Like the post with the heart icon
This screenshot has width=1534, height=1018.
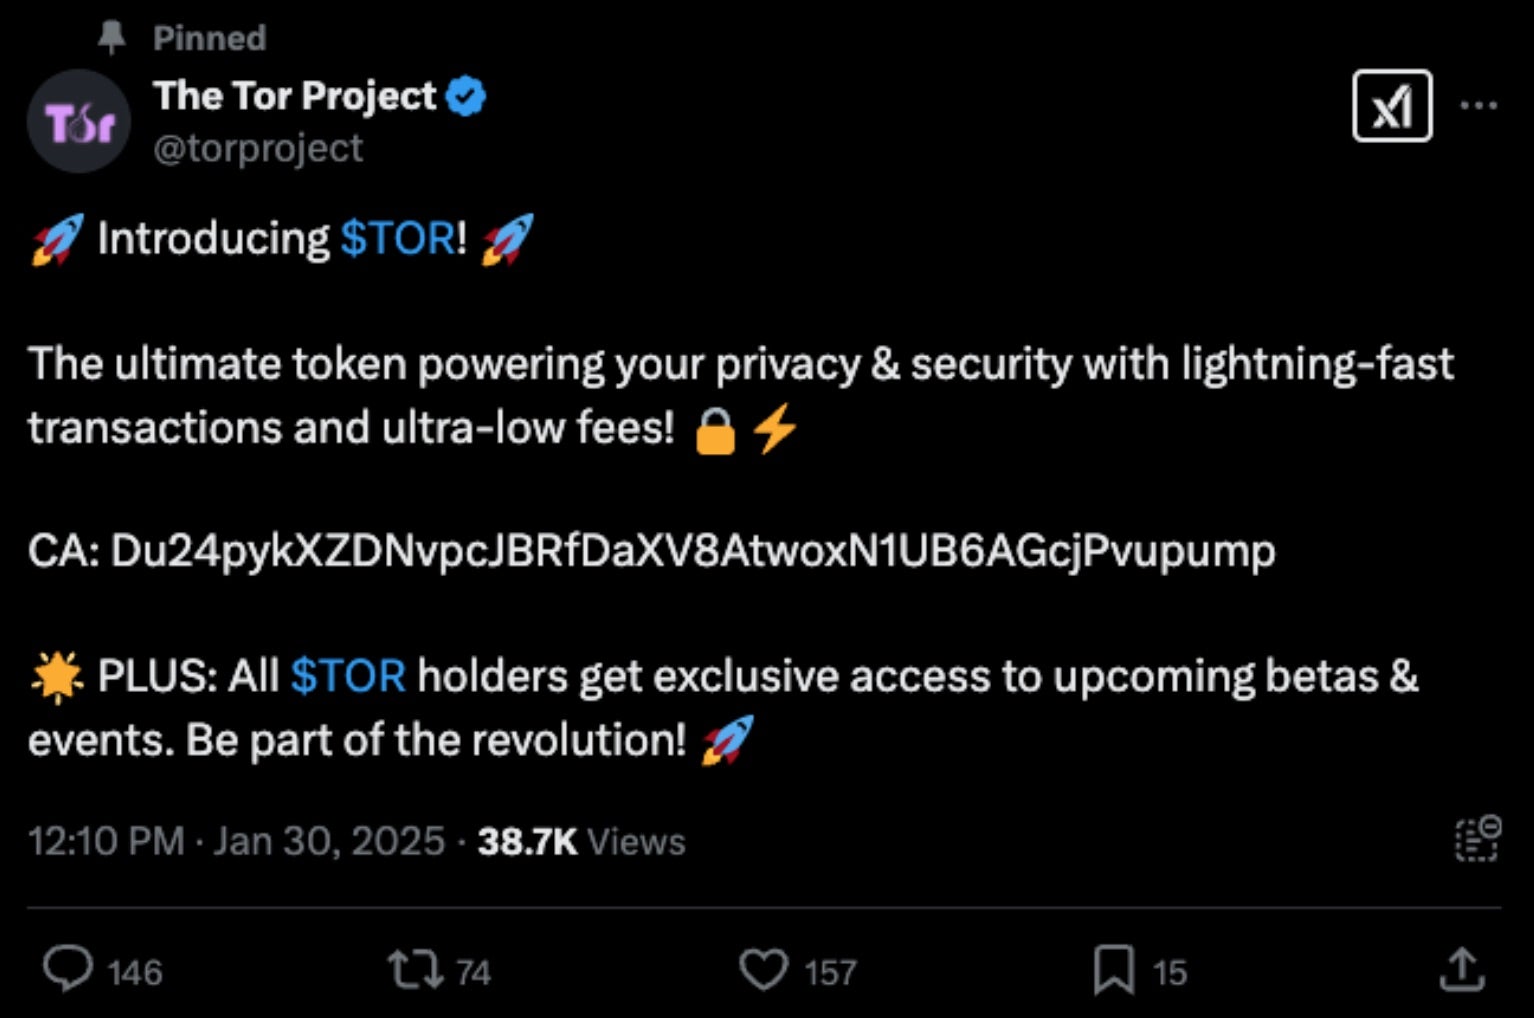click(764, 970)
